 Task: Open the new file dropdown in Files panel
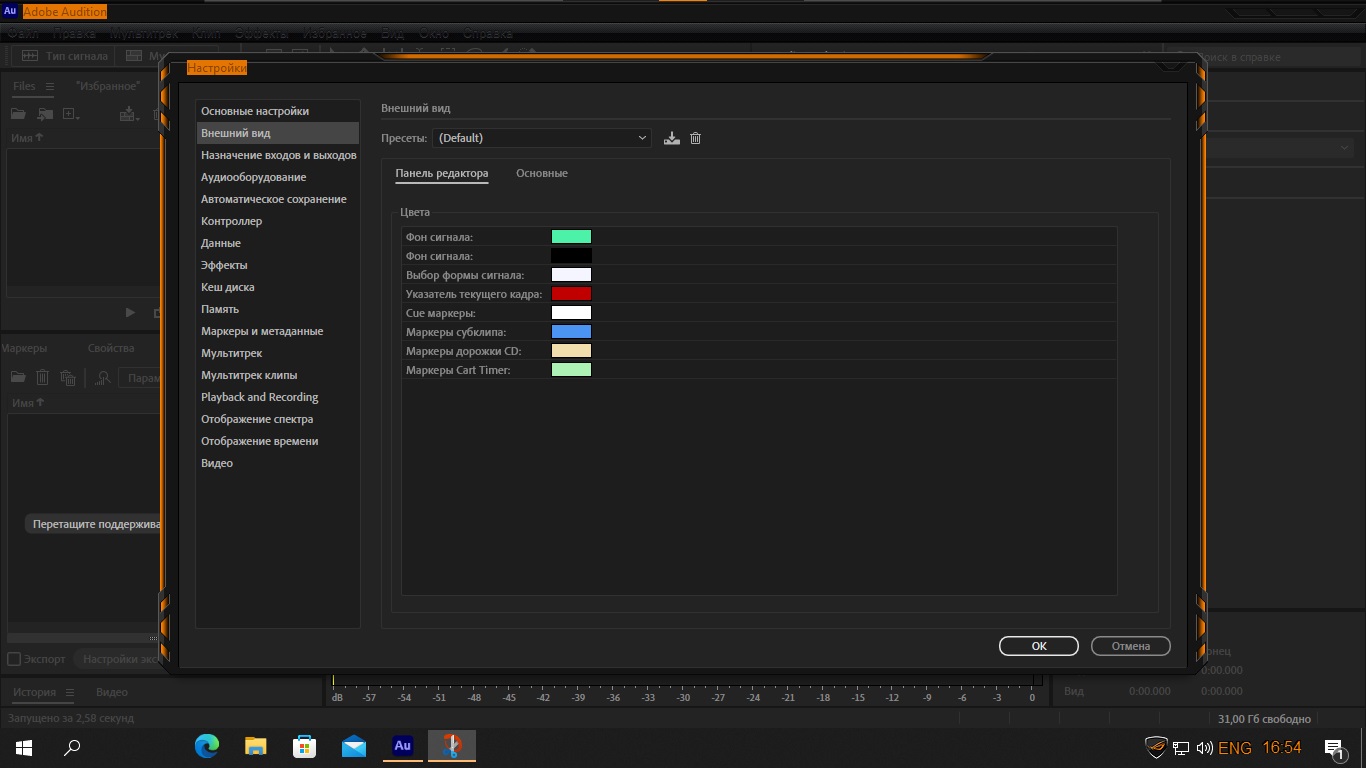coord(72,114)
